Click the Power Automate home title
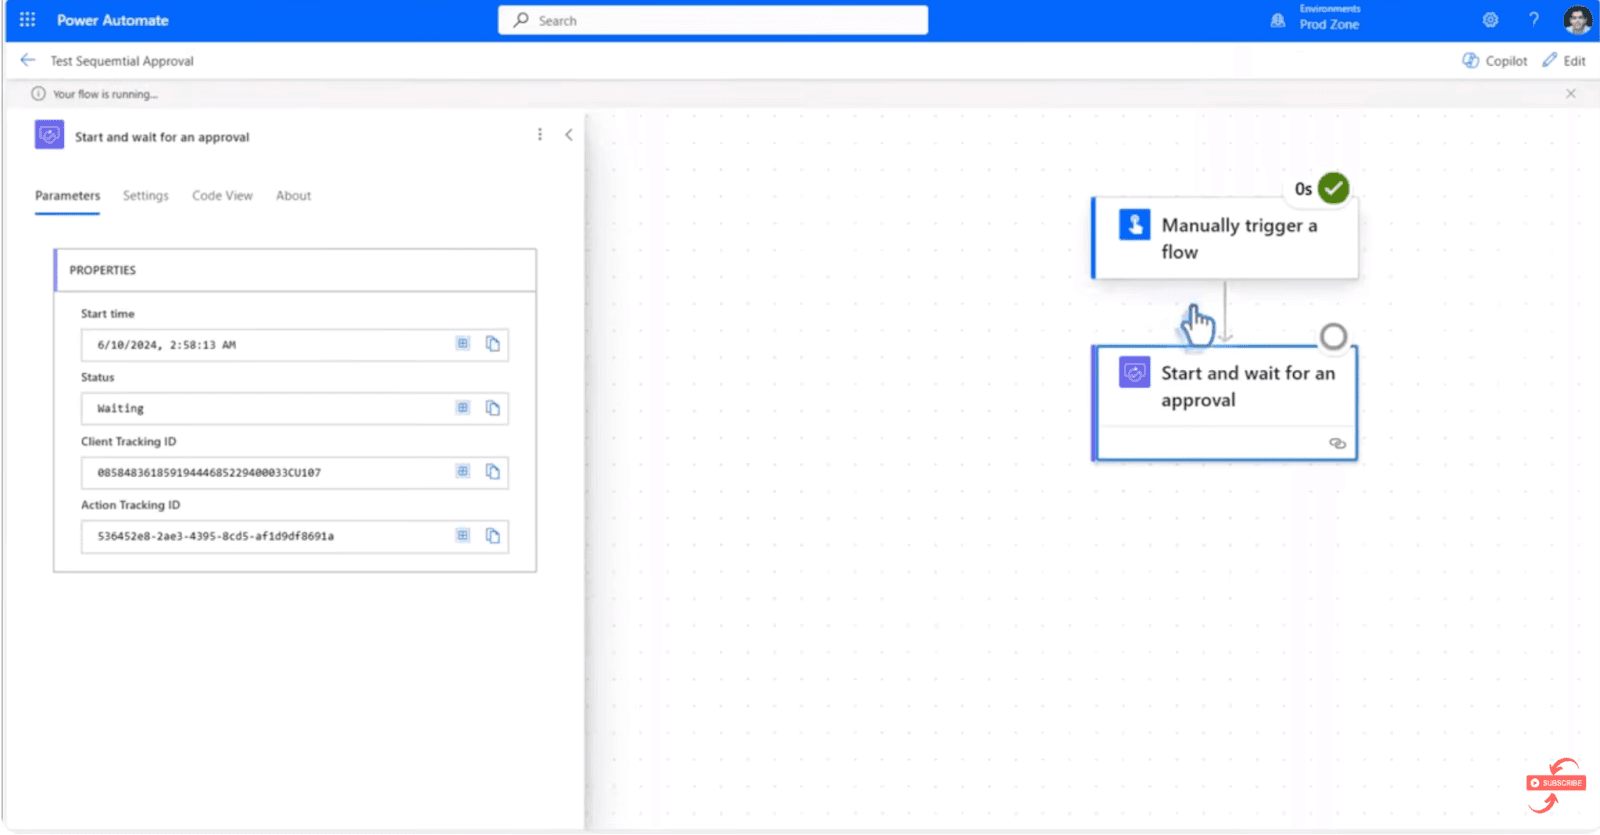Image resolution: width=1600 pixels, height=835 pixels. coord(113,20)
